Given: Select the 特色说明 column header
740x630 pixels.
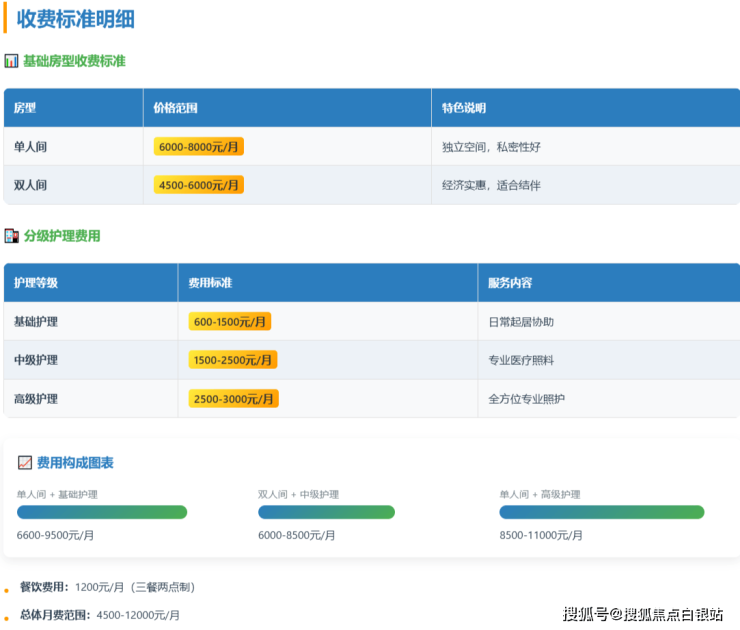Looking at the screenshot, I should pos(464,108).
